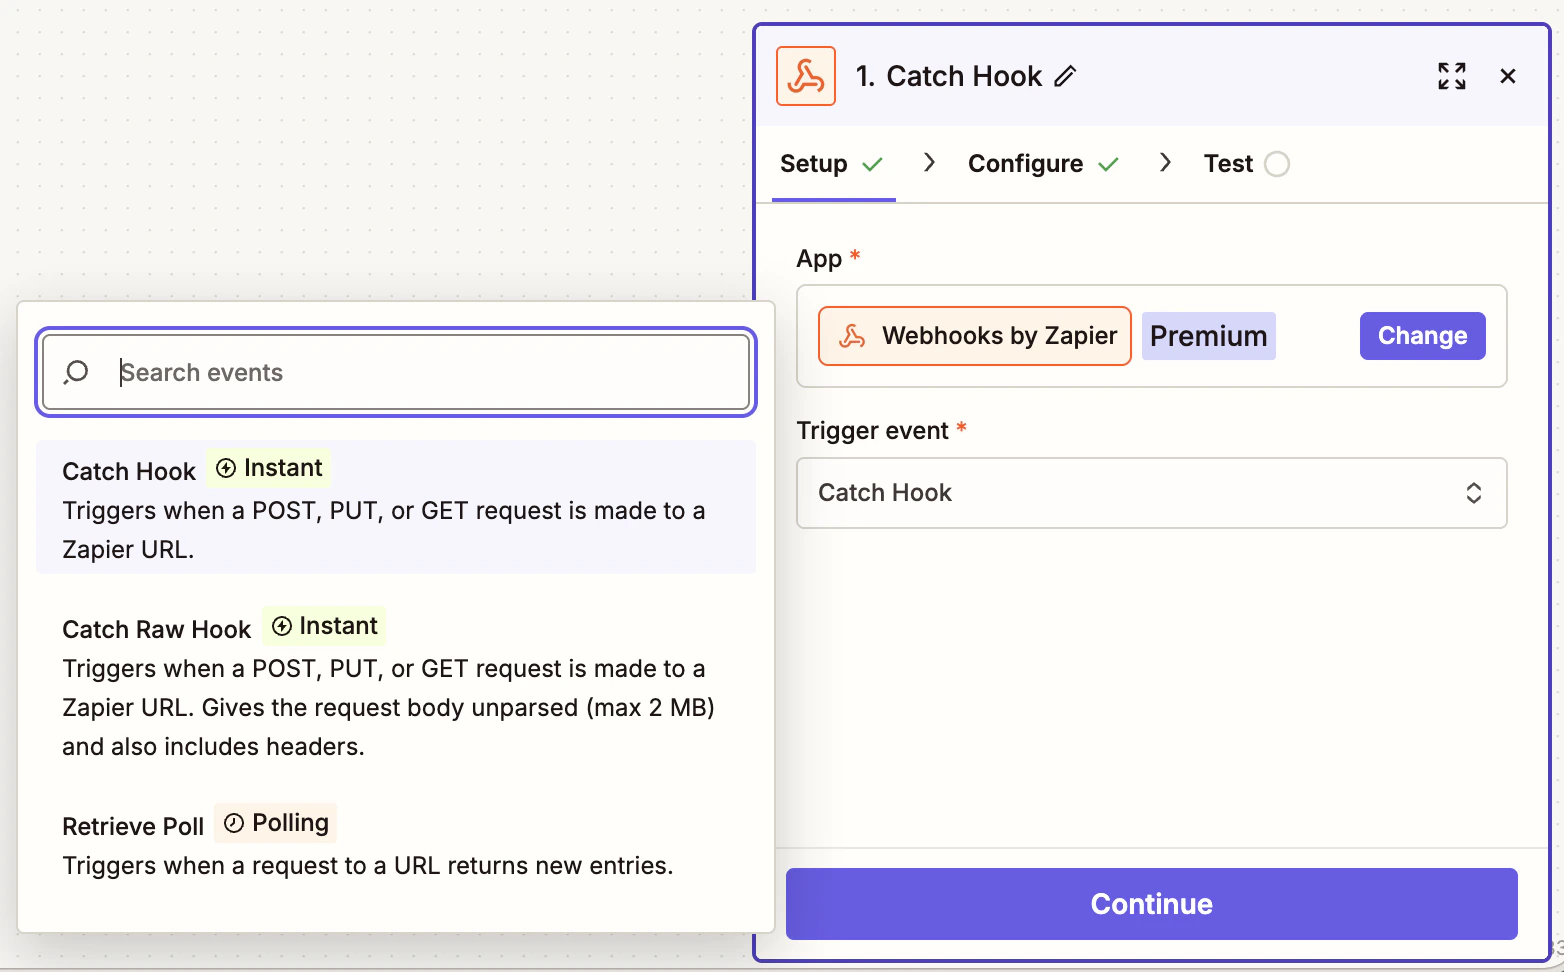This screenshot has width=1564, height=972.
Task: Click the Webhooks by Zapier app chip
Action: [x=975, y=336]
